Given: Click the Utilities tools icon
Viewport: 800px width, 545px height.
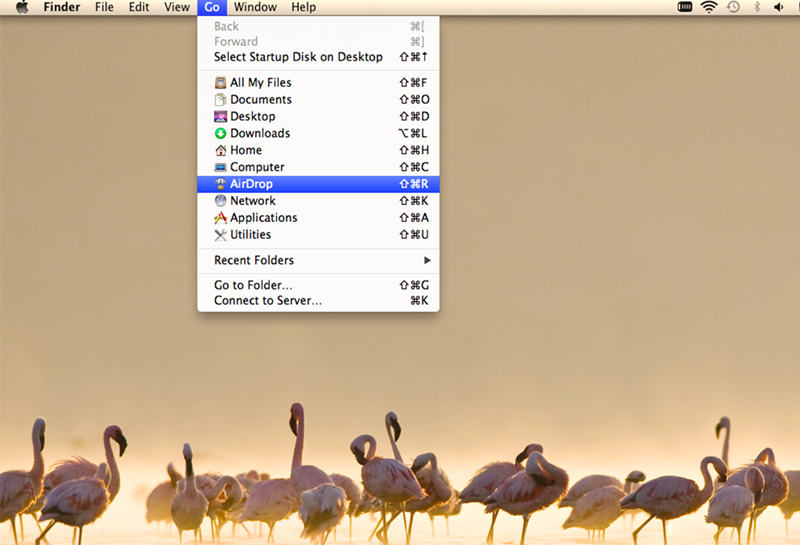Looking at the screenshot, I should [220, 235].
